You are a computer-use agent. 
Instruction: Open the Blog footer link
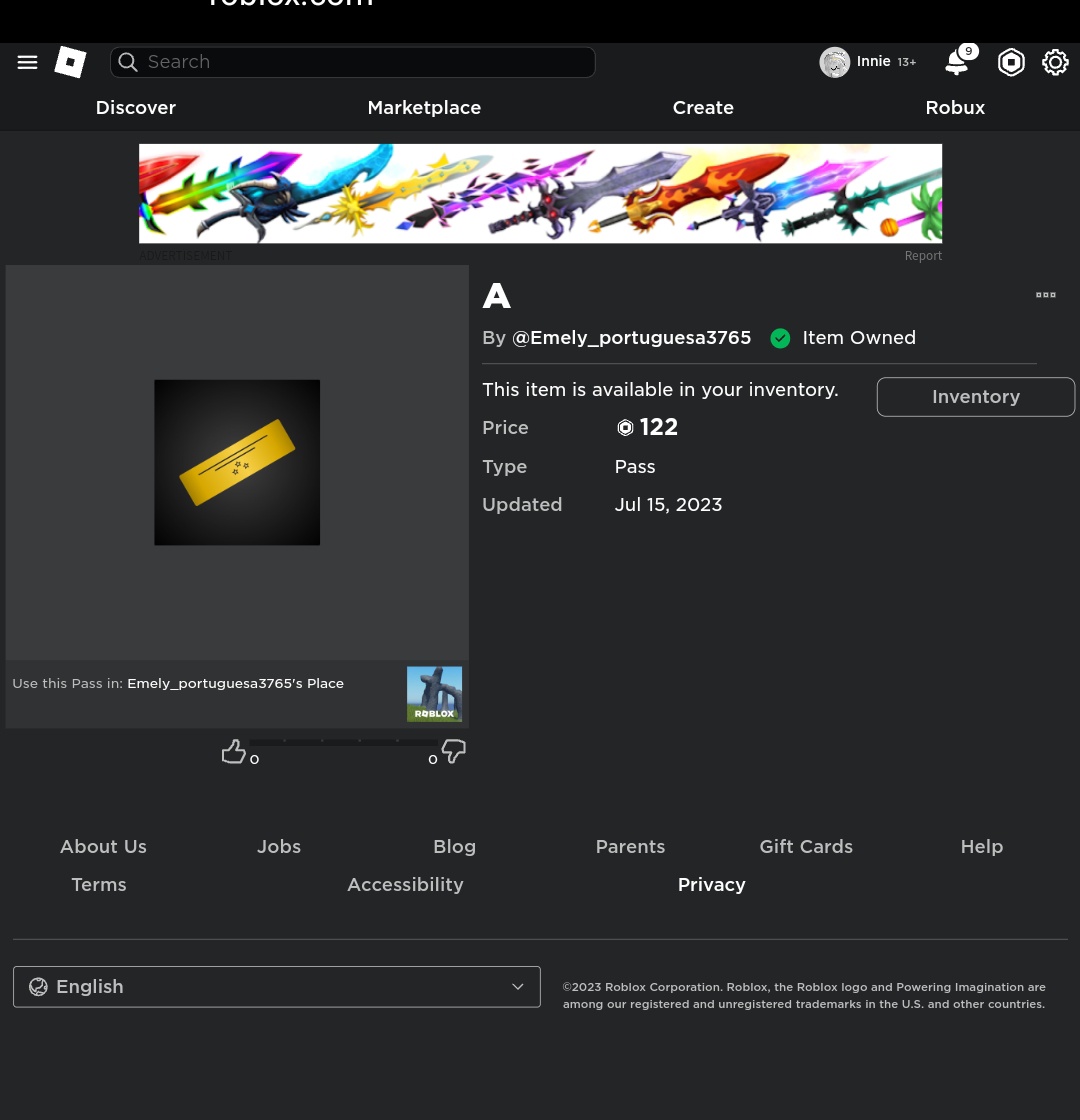pyautogui.click(x=454, y=846)
